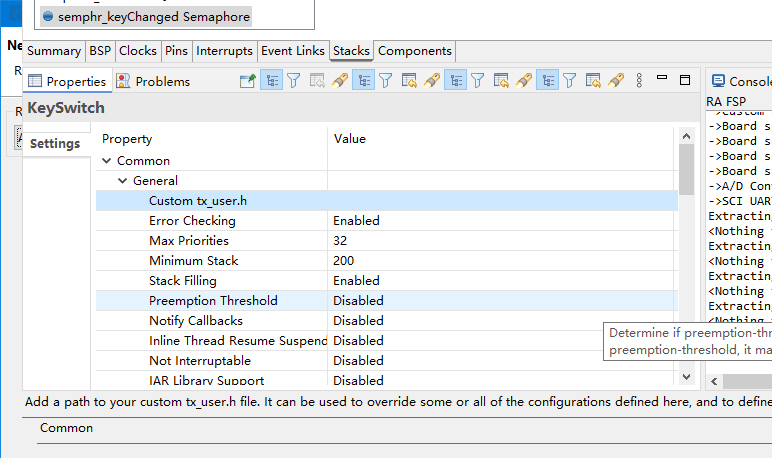The width and height of the screenshot is (772, 458).
Task: Click the Common label below the description
Action: coord(66,428)
